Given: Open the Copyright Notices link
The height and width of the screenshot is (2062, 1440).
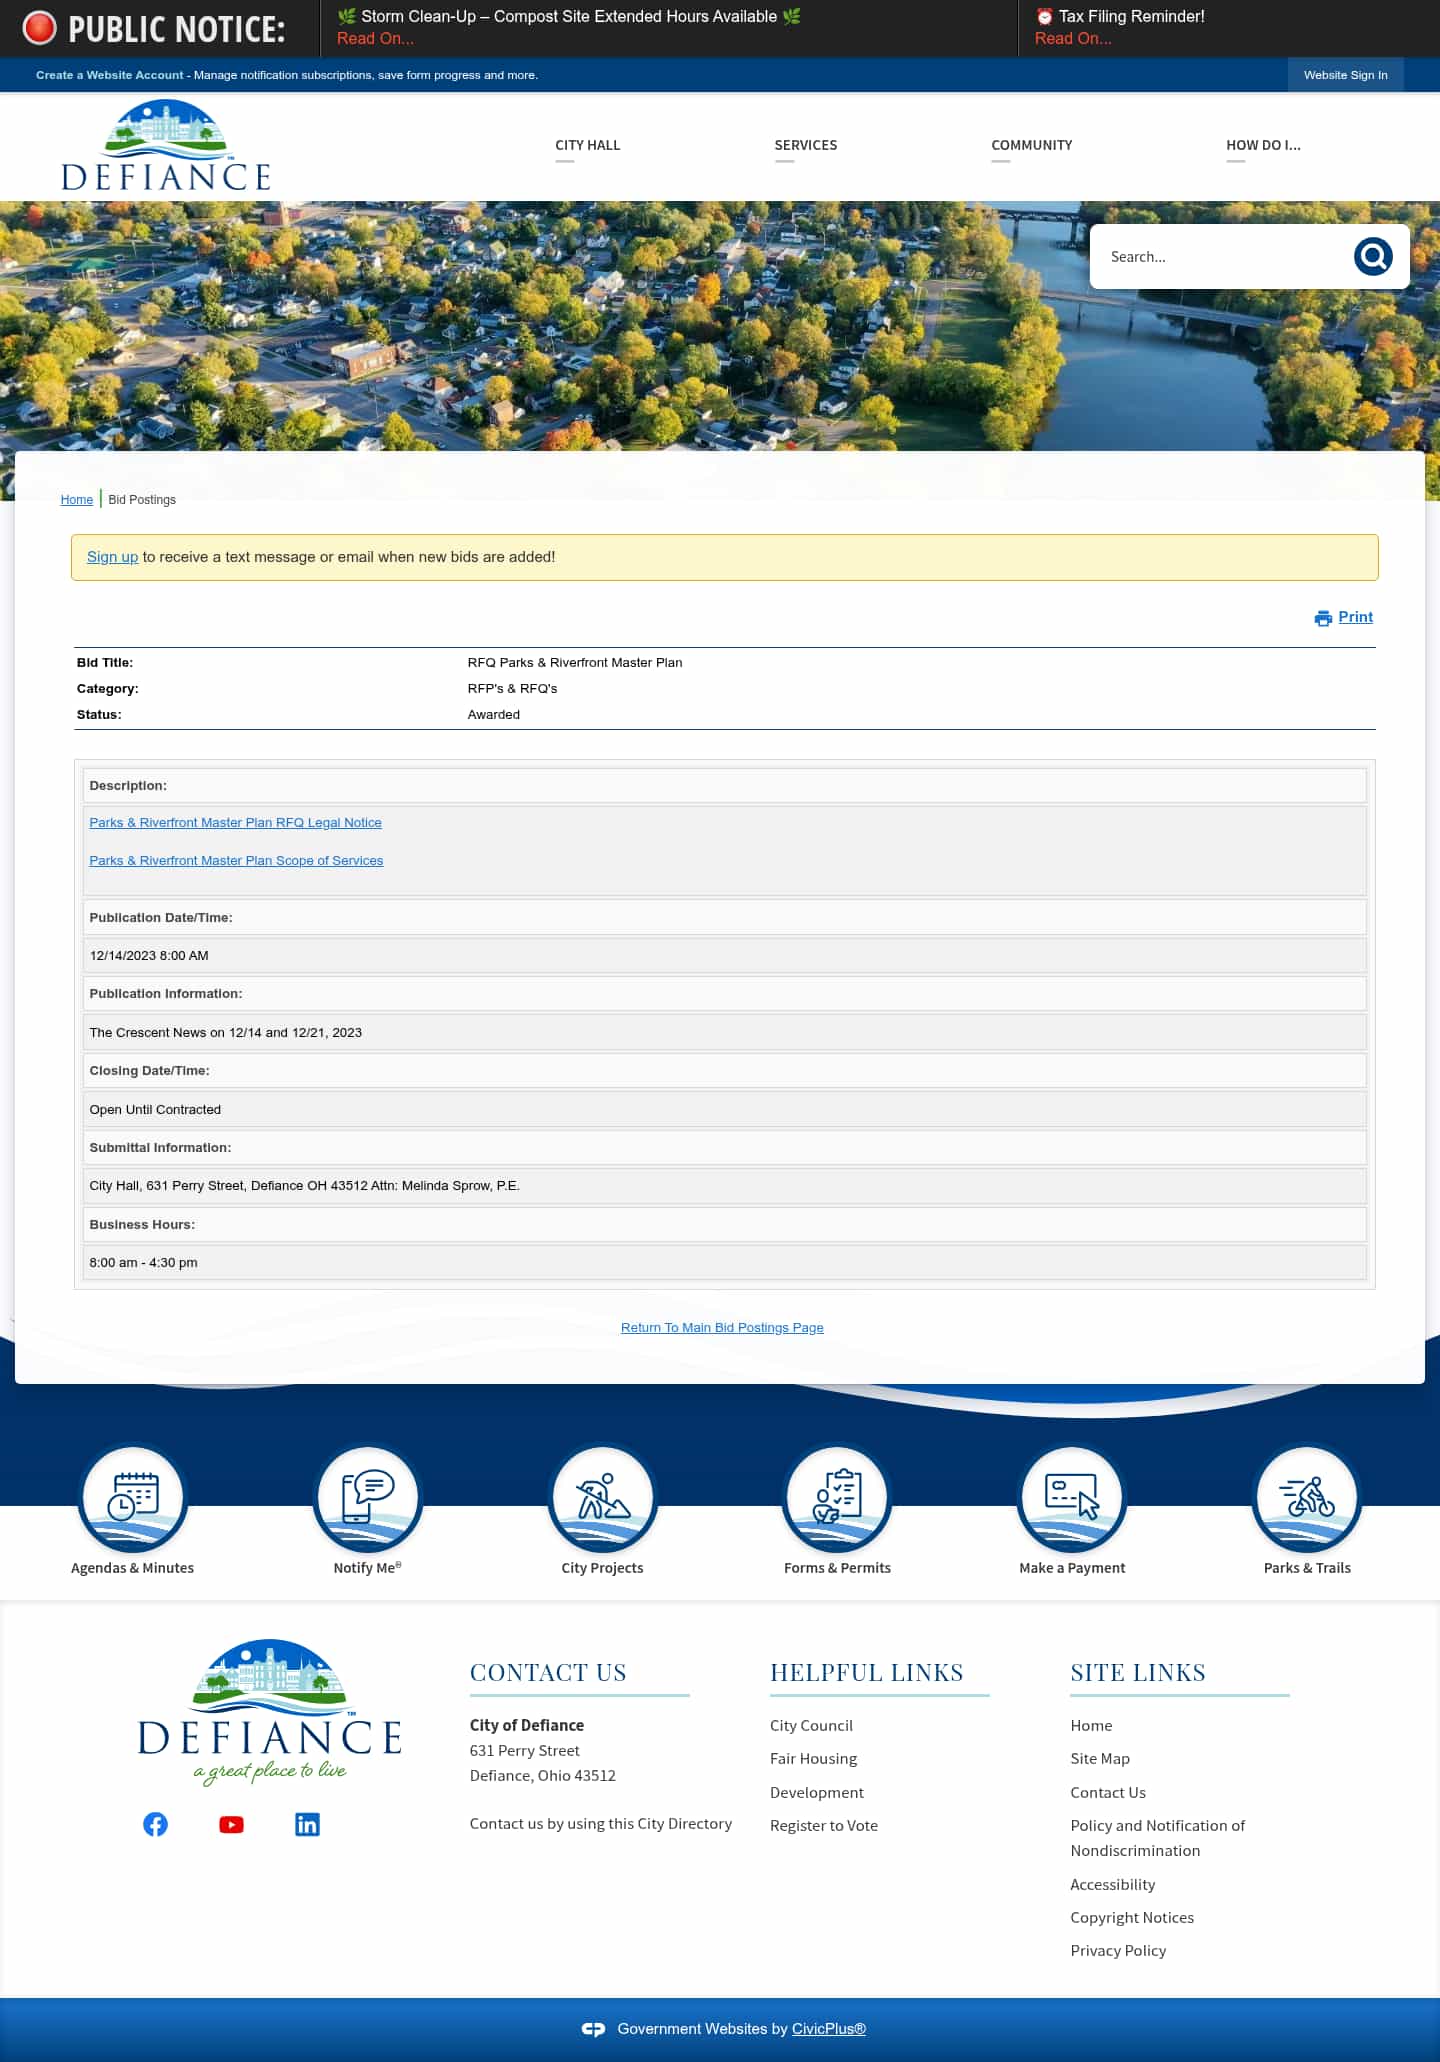Looking at the screenshot, I should click(x=1132, y=1918).
